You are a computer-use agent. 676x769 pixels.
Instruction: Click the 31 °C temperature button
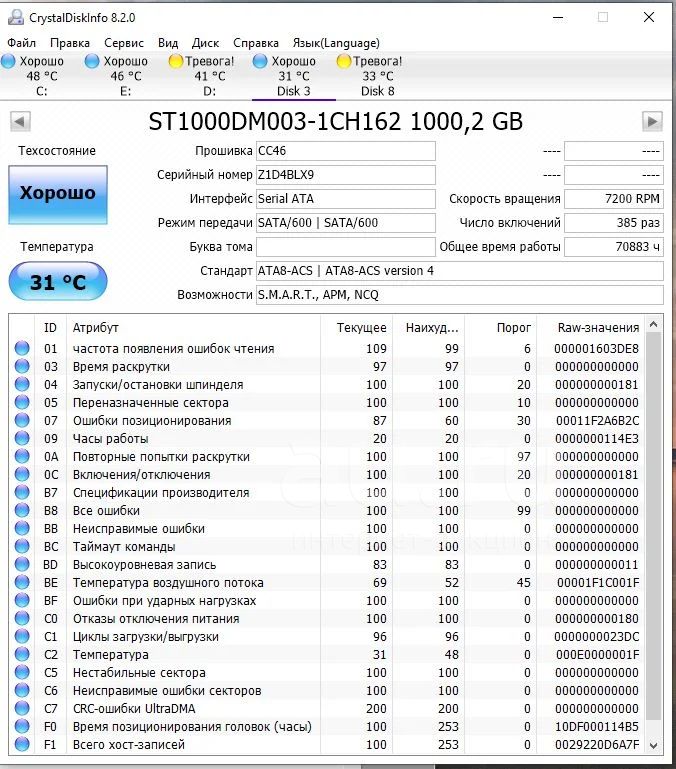click(x=58, y=281)
